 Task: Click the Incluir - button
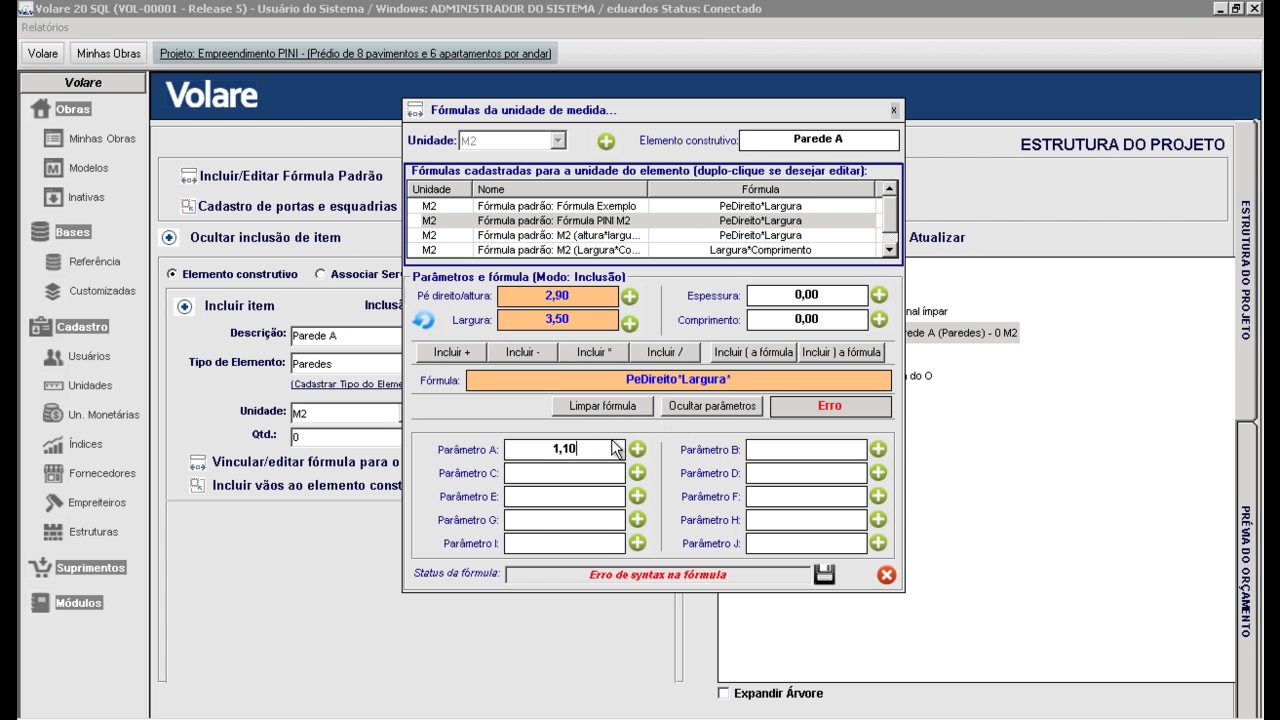(523, 352)
